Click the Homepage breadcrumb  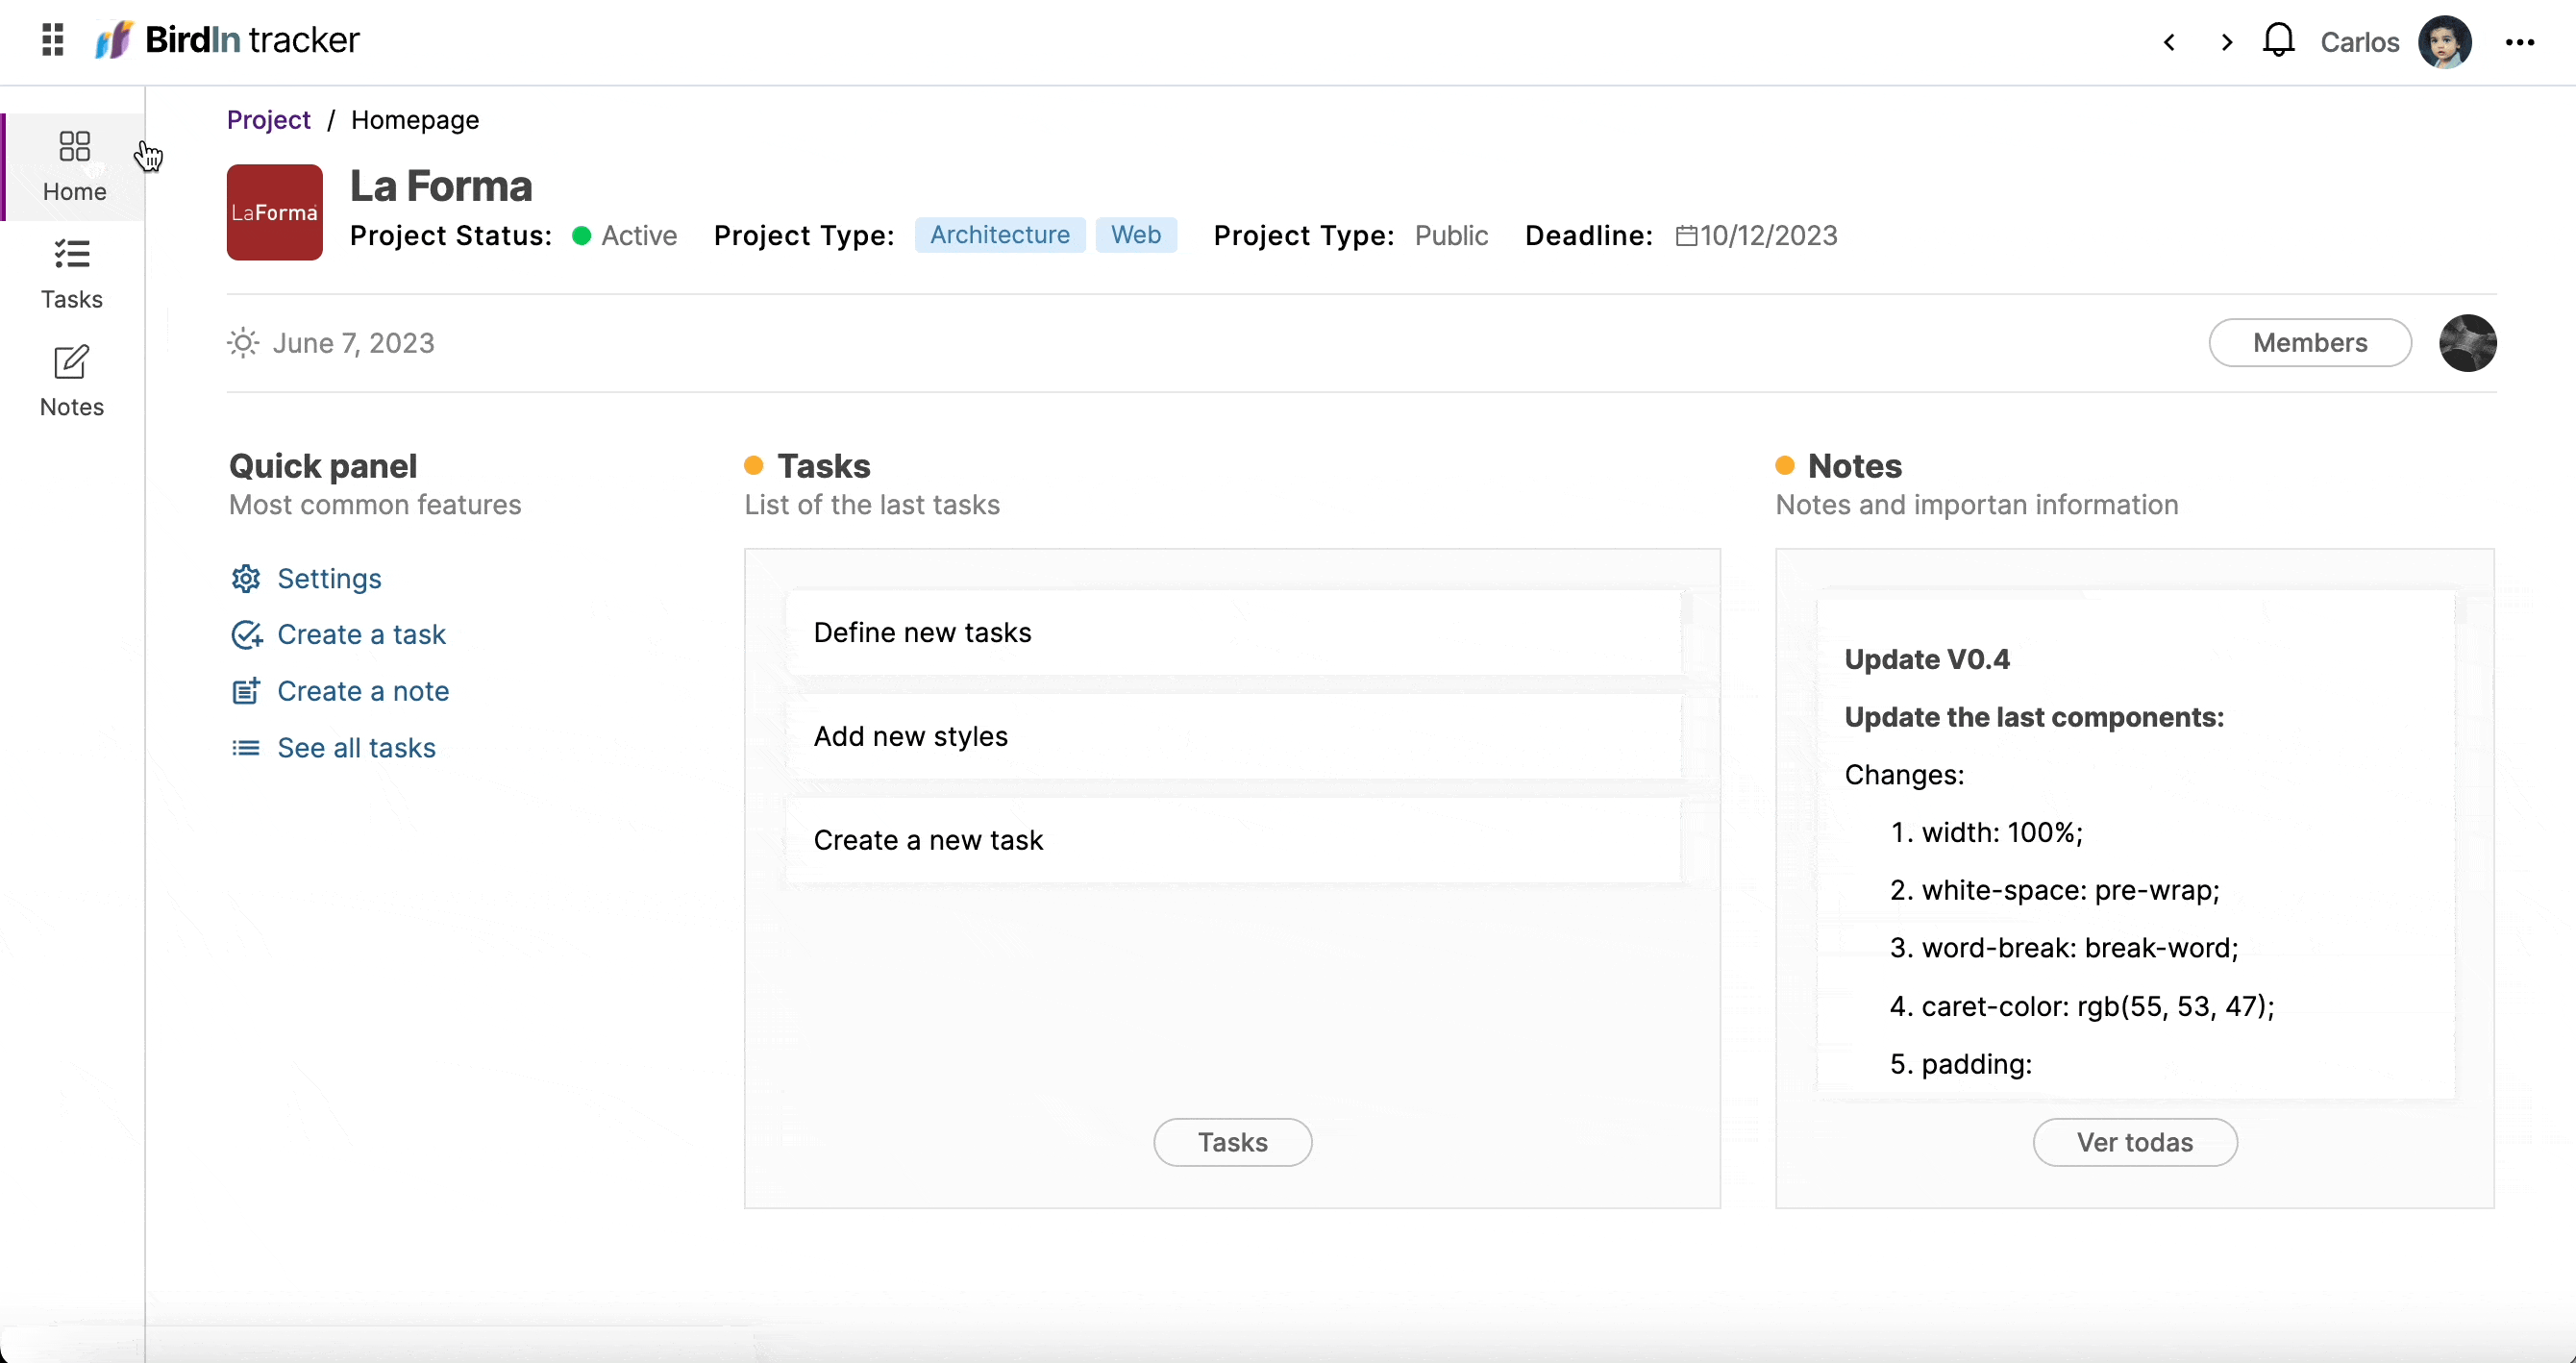click(x=415, y=120)
